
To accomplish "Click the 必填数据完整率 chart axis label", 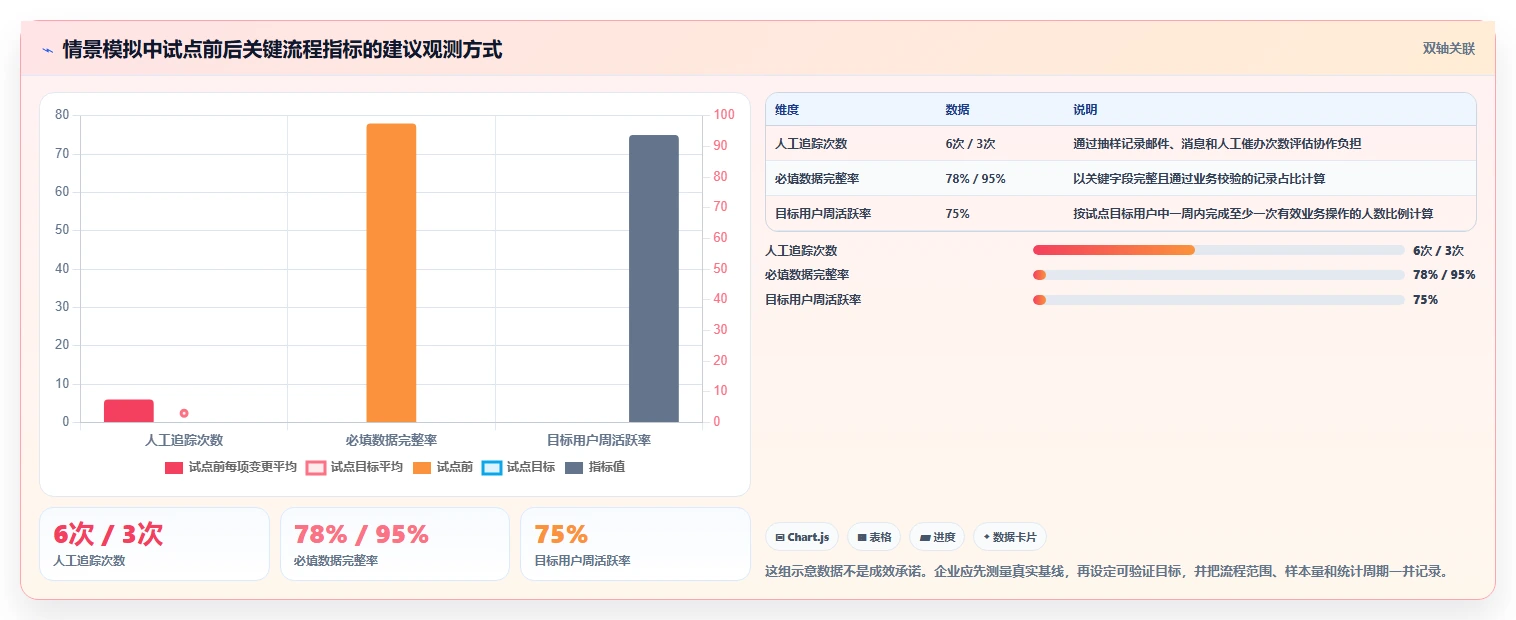I will click(x=391, y=440).
